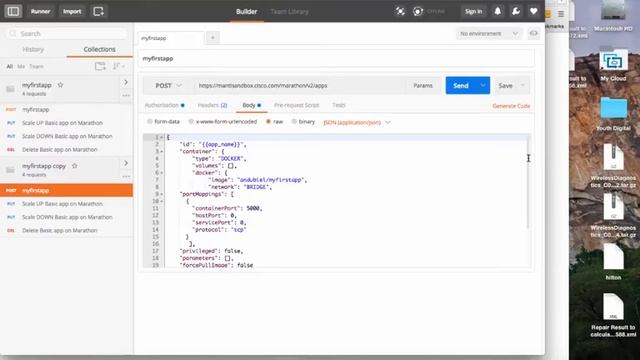Viewport: 640px width, 360px height.
Task: Open Nilton desktop file
Action: (613, 257)
